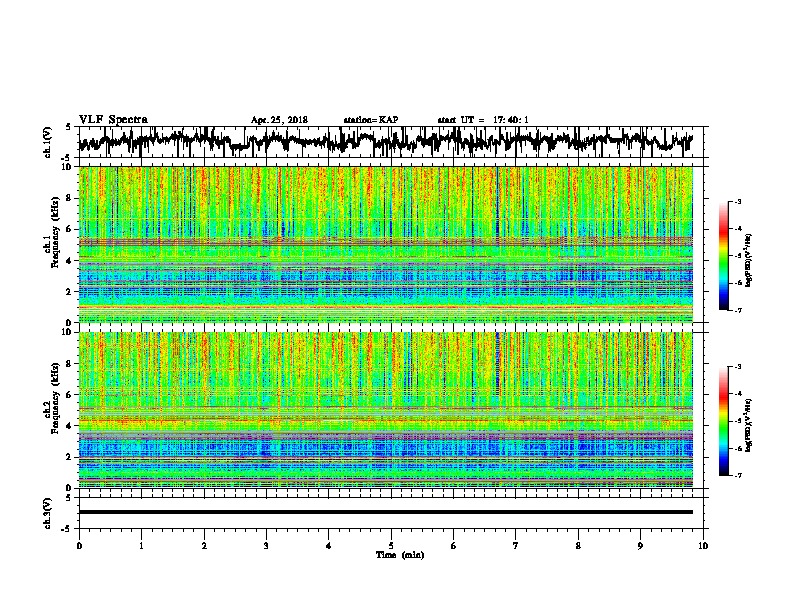Image resolution: width=792 pixels, height=612 pixels.
Task: Click the upper color bar's log(PSD) label
Action: coord(749,260)
